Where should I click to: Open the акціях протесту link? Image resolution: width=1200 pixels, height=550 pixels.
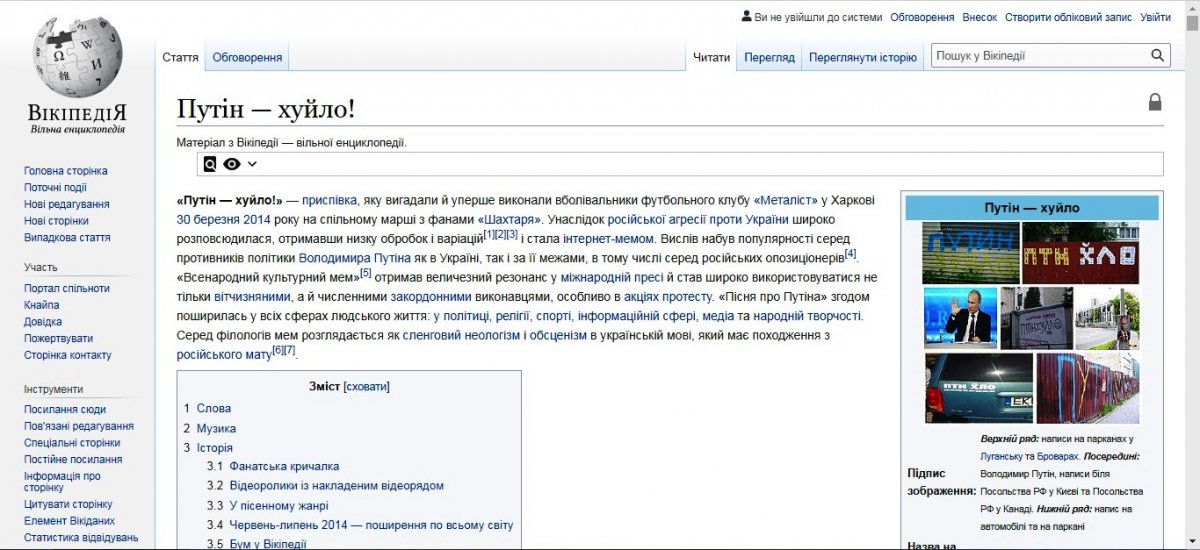tap(668, 296)
